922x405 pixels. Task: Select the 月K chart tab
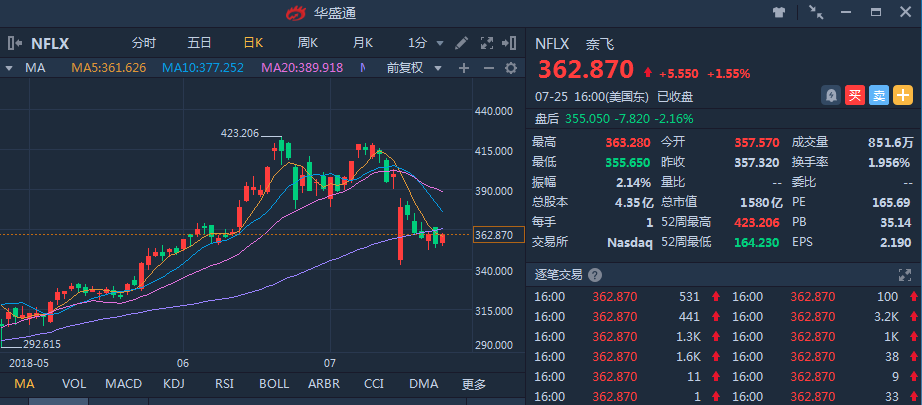(363, 43)
